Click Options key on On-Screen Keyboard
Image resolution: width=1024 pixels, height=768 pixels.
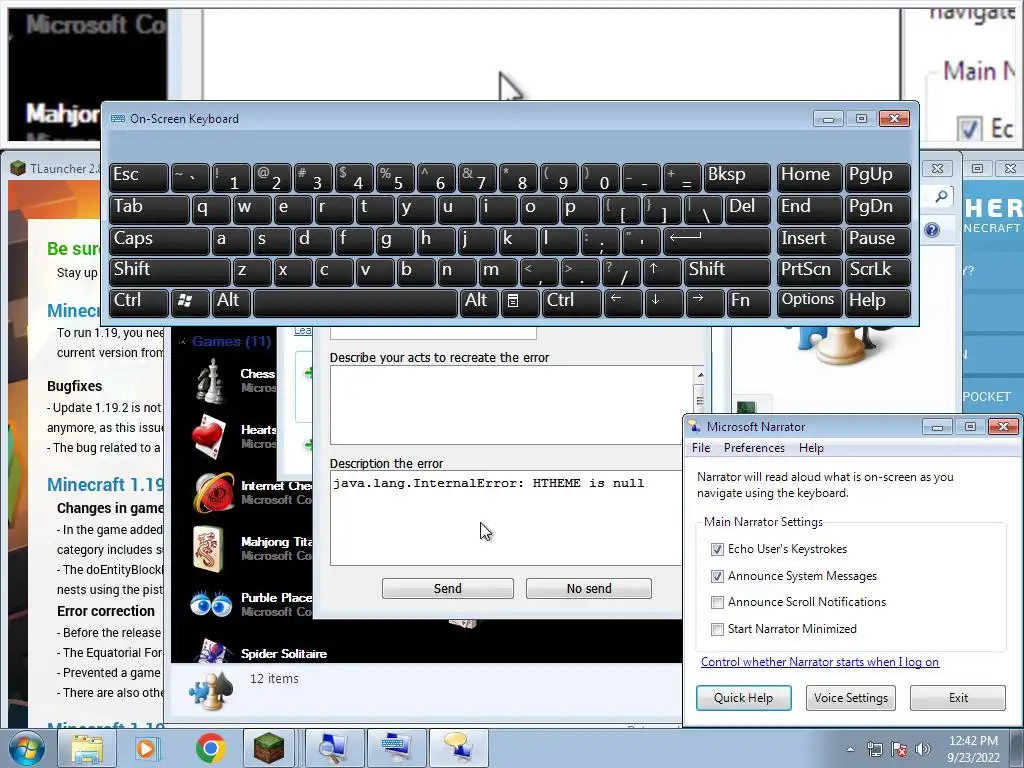(x=808, y=302)
